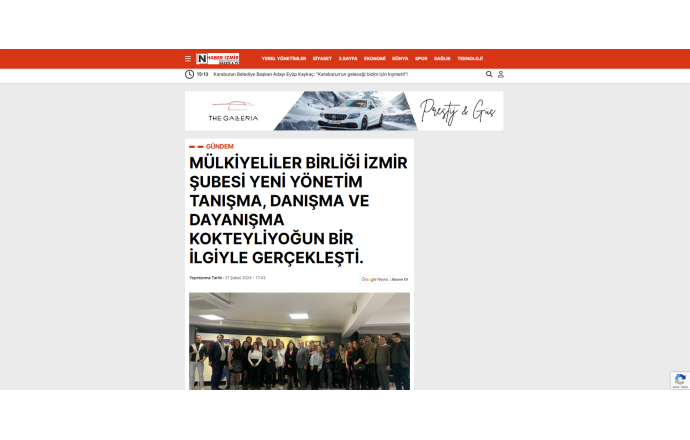The height and width of the screenshot is (440, 690).
Task: Click the reCAPTCHA badge
Action: 679,380
